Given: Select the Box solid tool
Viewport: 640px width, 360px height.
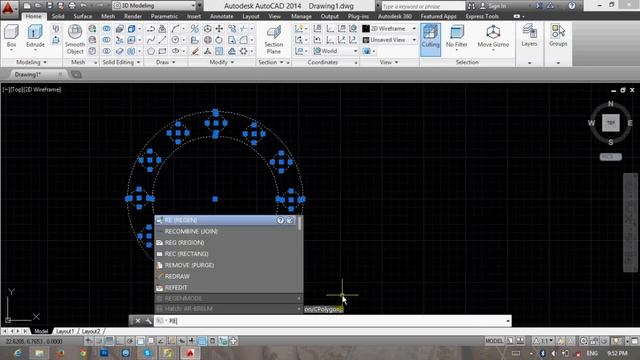Looking at the screenshot, I should 11,37.
